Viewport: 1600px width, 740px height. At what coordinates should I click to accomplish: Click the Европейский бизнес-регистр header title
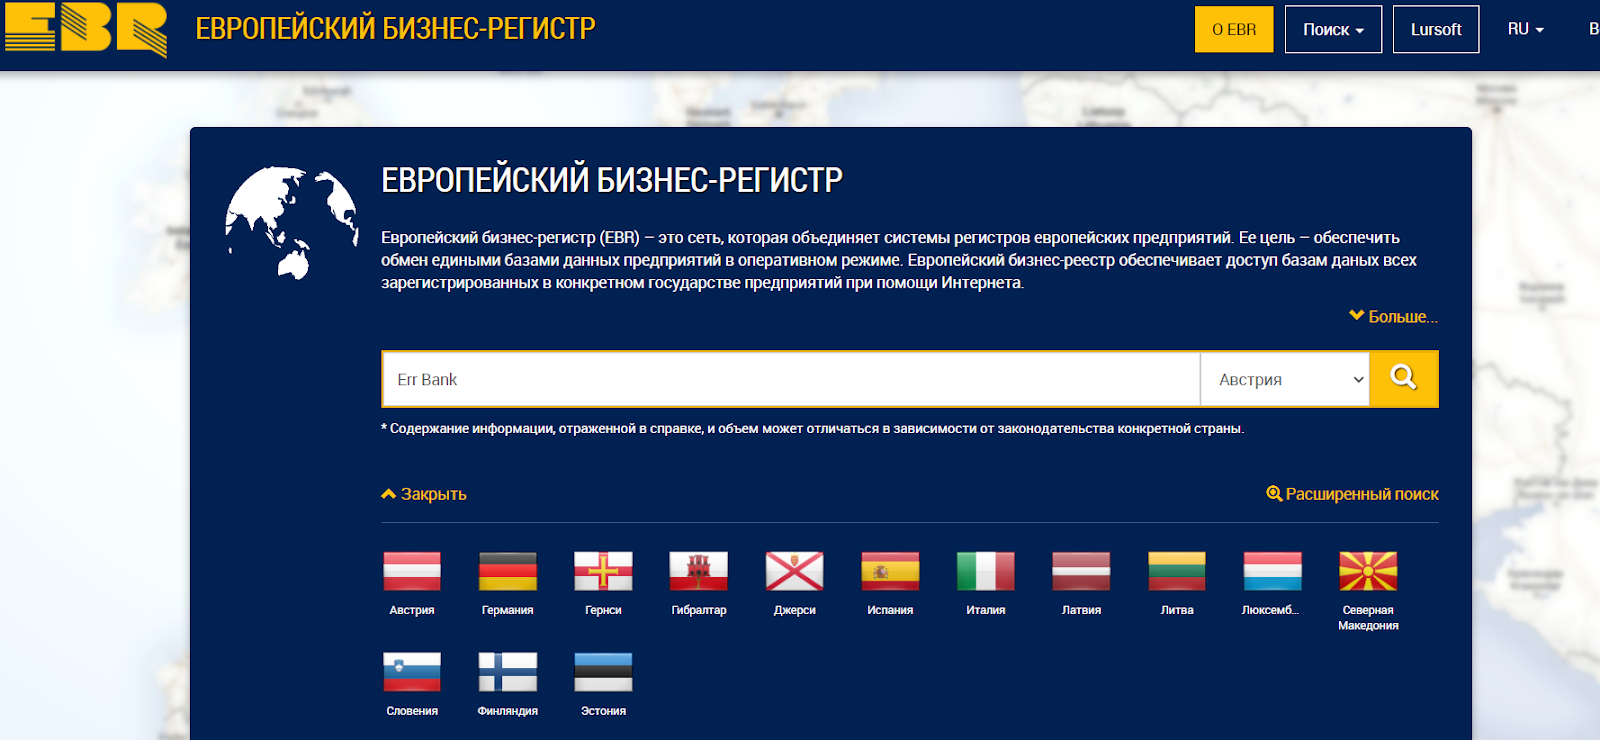(x=395, y=28)
